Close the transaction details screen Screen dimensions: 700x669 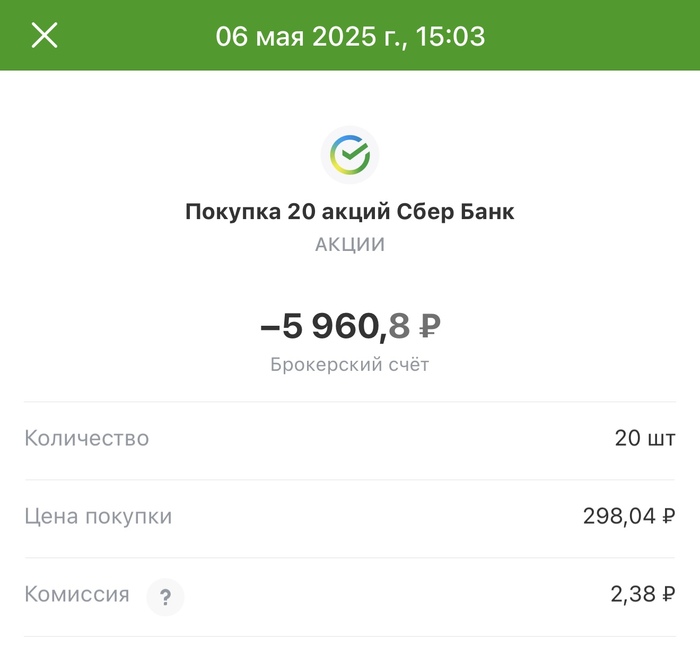click(45, 36)
